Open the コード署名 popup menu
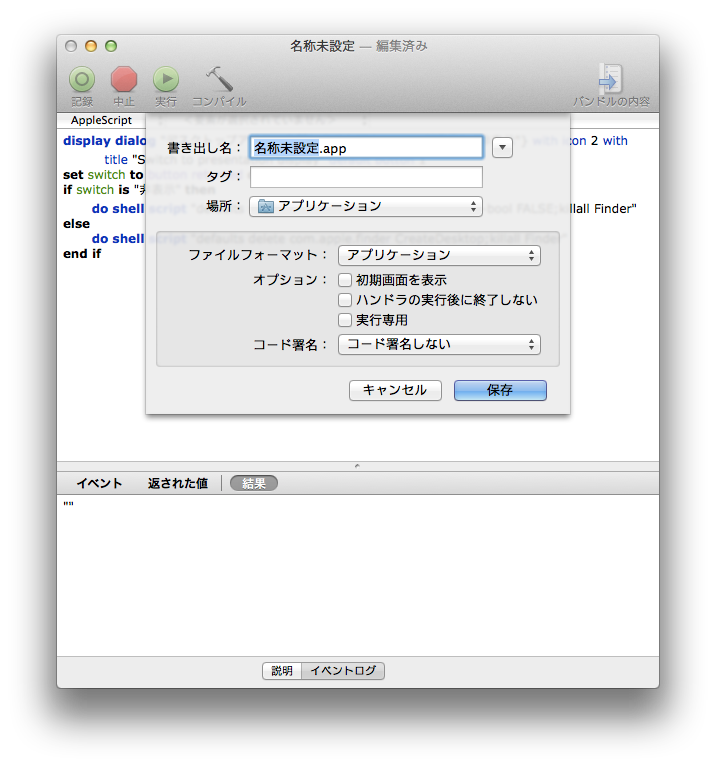This screenshot has height=767, width=716. tap(439, 344)
